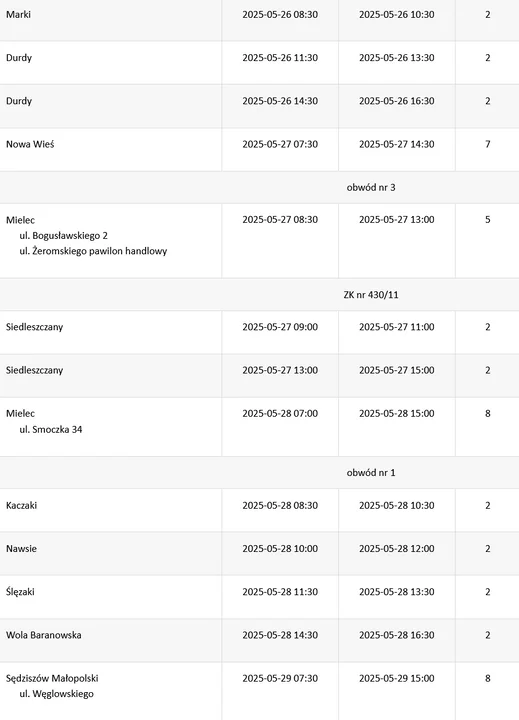Select the Wola Baranowska row
The height and width of the screenshot is (720, 519).
pos(260,640)
